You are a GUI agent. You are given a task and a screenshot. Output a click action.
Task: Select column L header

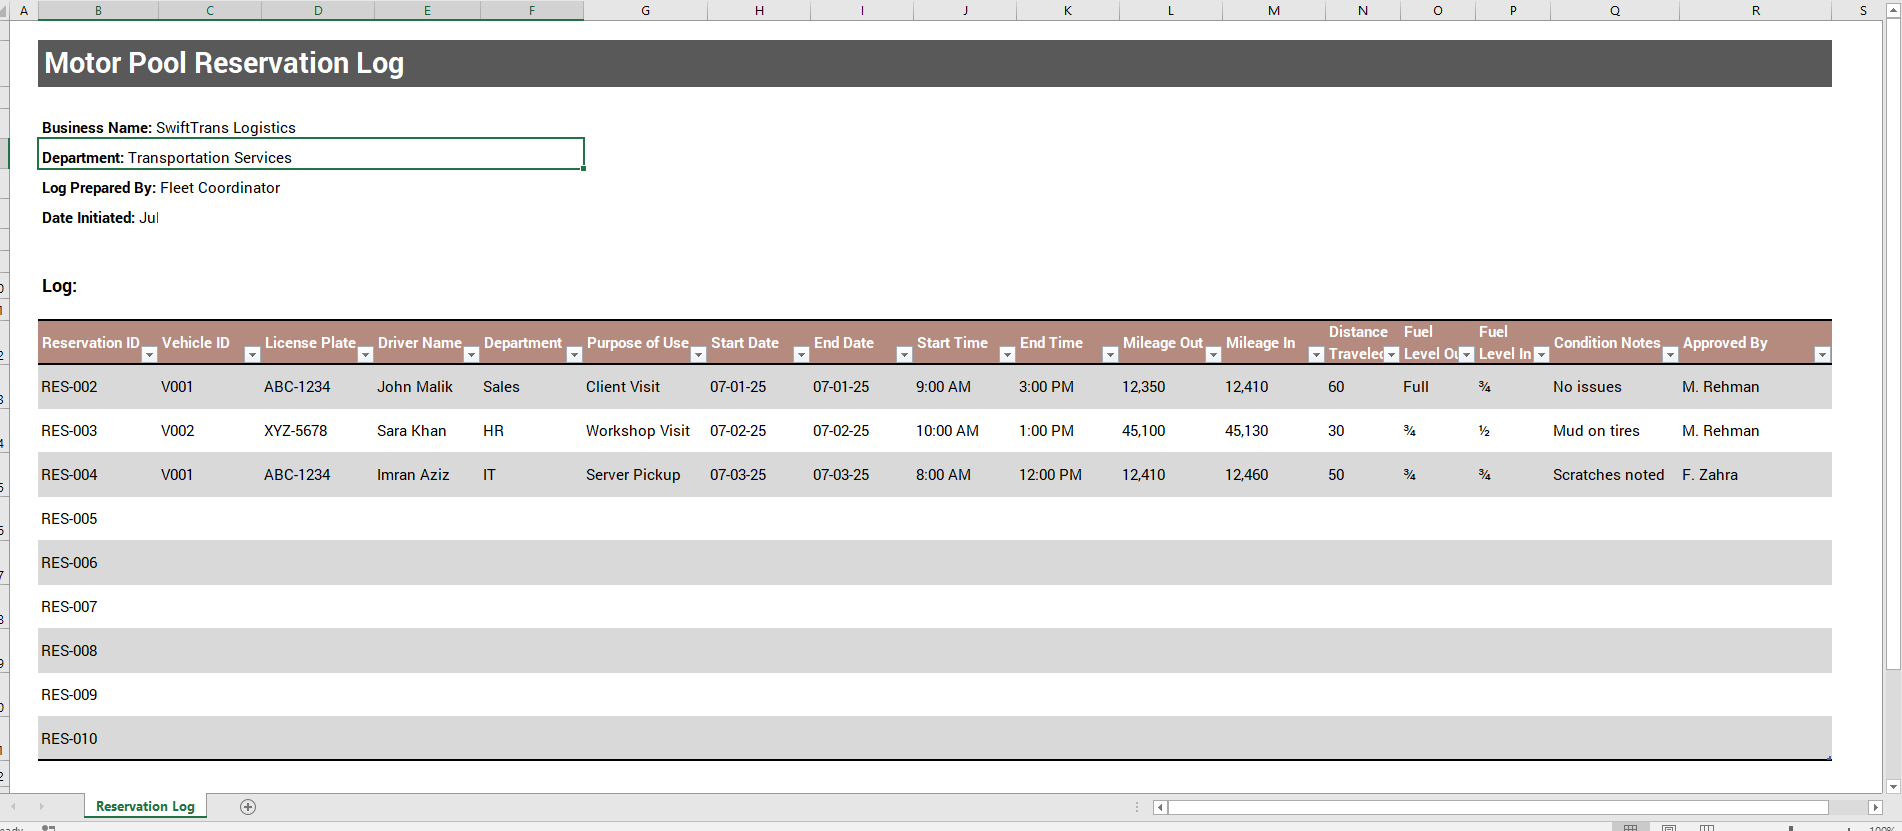pos(1171,10)
